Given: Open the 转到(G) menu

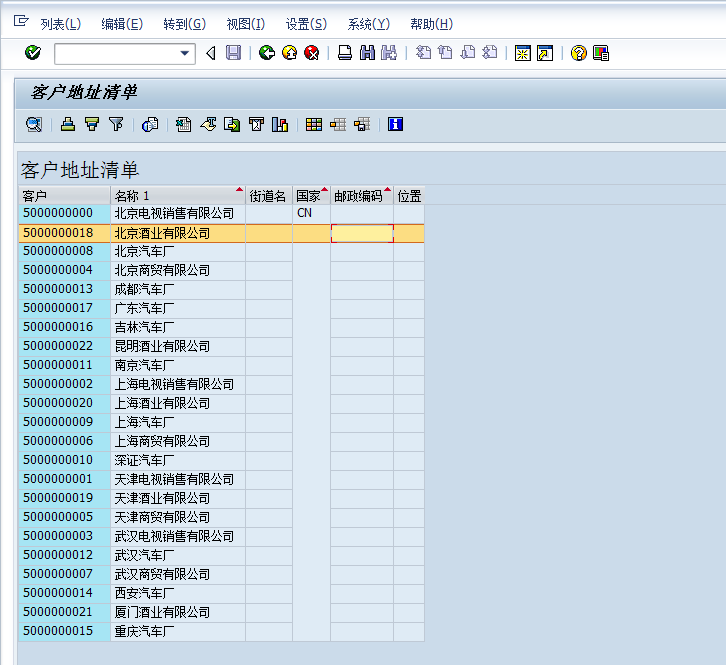Looking at the screenshot, I should point(185,24).
